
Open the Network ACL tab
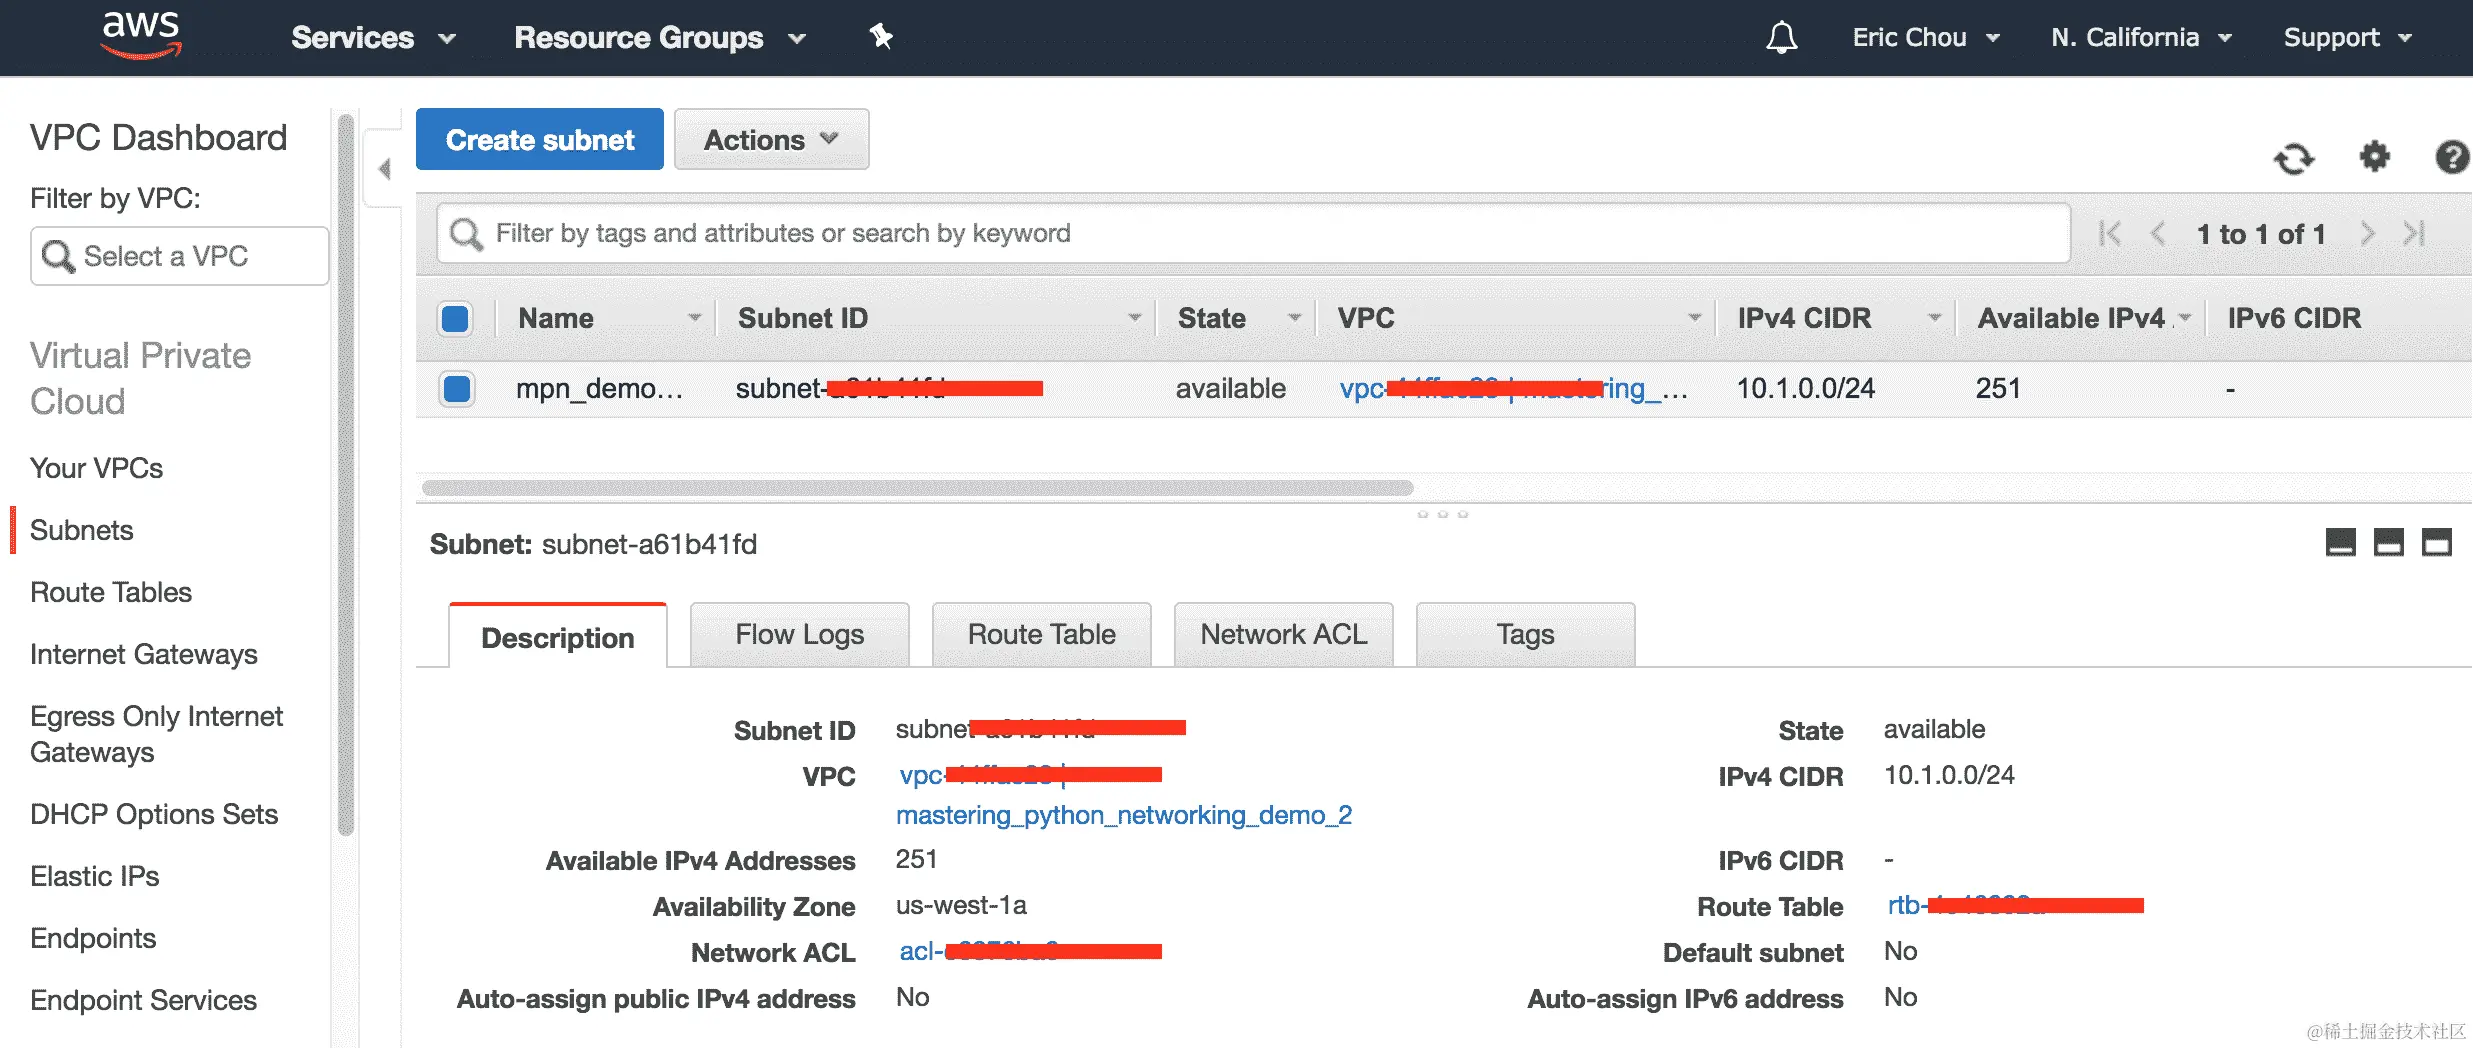(x=1283, y=634)
